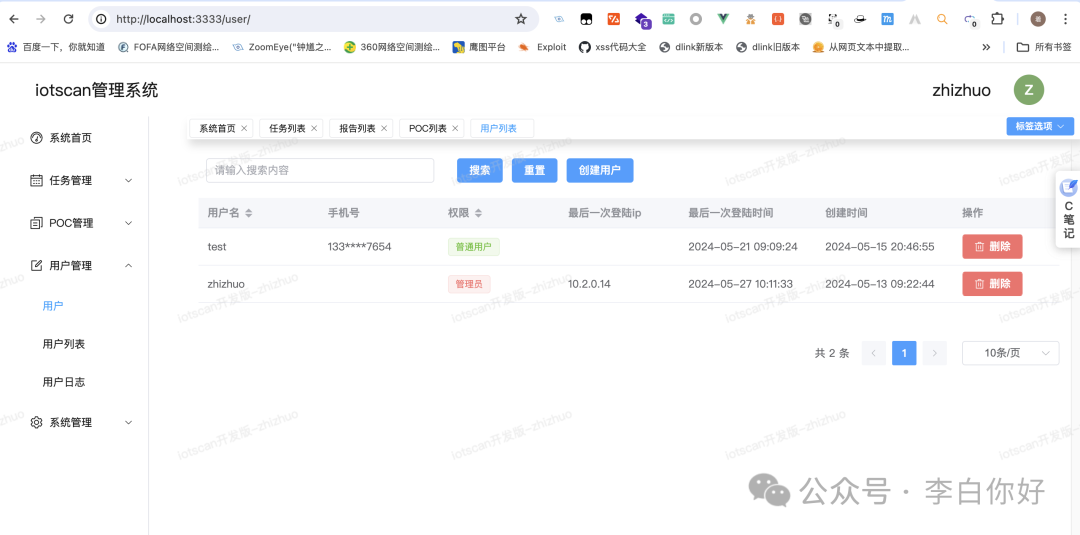Expand the 系统管理 sidebar menu

(x=128, y=423)
